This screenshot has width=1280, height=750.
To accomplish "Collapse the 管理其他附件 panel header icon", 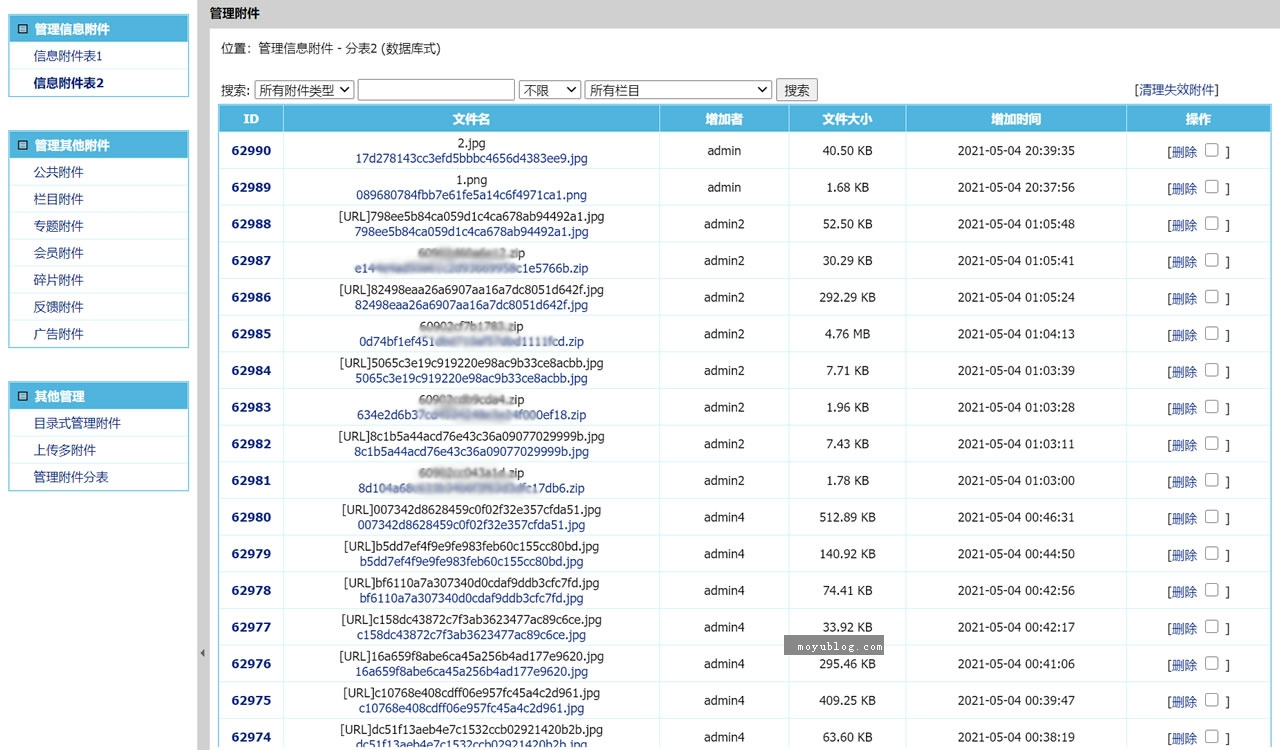I will [x=24, y=144].
